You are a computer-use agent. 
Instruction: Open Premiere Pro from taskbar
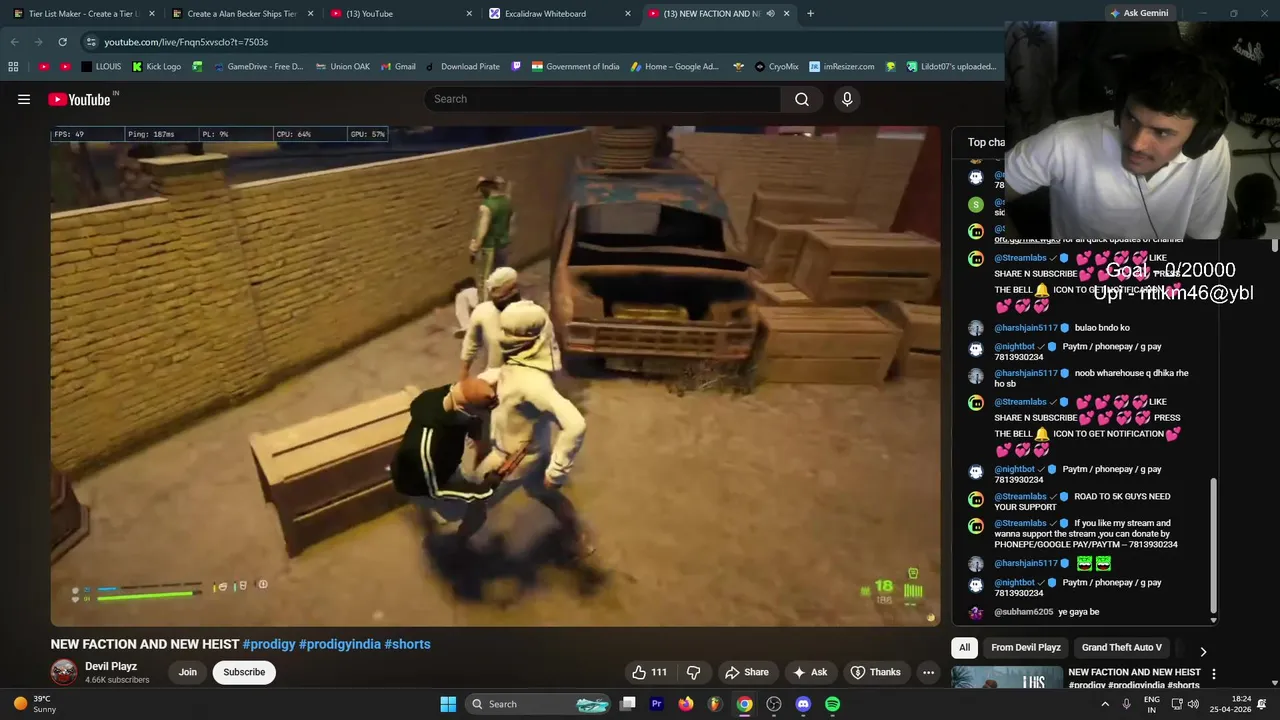tap(657, 704)
